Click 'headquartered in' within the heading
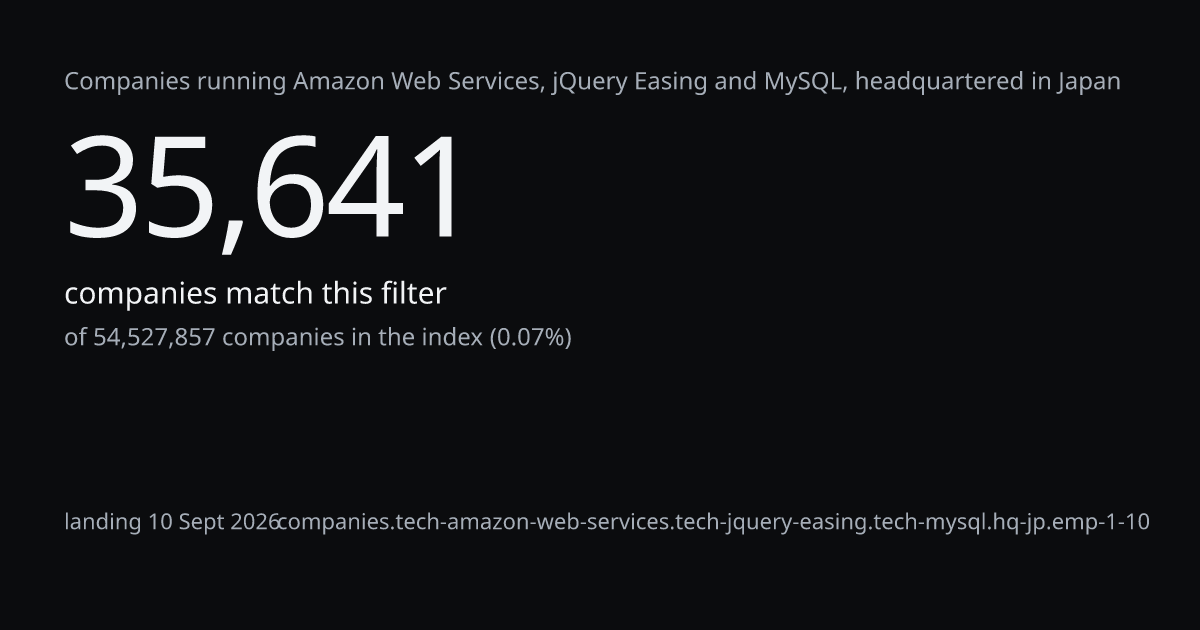 pyautogui.click(x=954, y=82)
